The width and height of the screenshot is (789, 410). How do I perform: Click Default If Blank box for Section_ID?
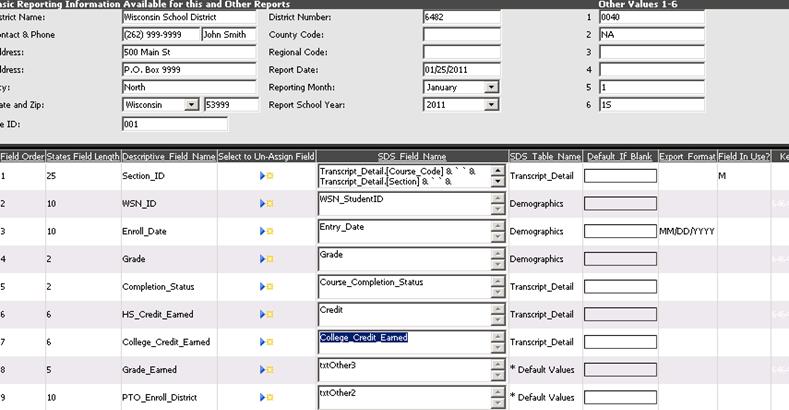[620, 176]
